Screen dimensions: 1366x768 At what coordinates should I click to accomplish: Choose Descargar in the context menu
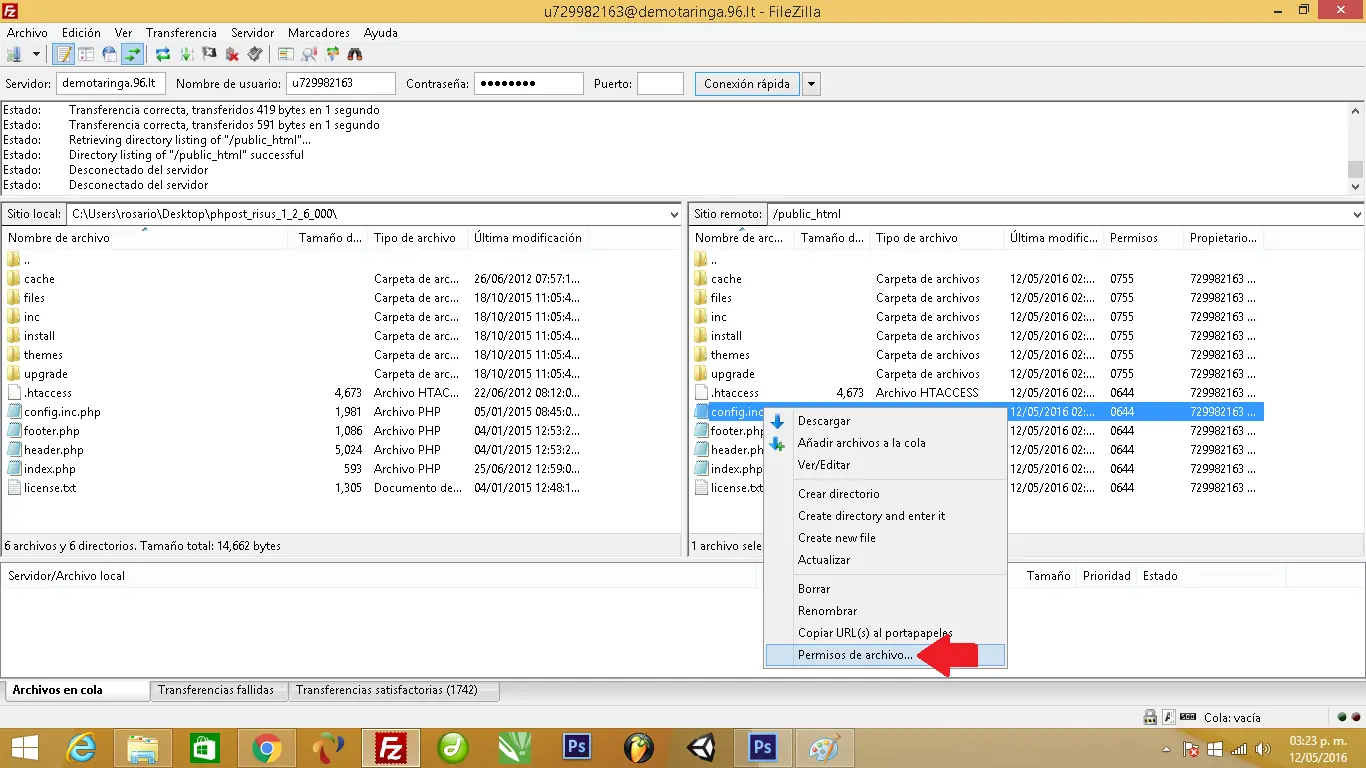(824, 421)
